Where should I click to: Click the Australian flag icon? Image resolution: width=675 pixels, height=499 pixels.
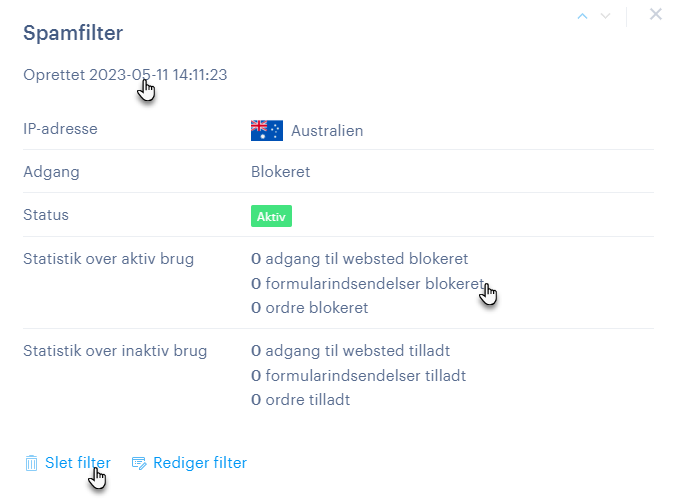click(x=266, y=130)
